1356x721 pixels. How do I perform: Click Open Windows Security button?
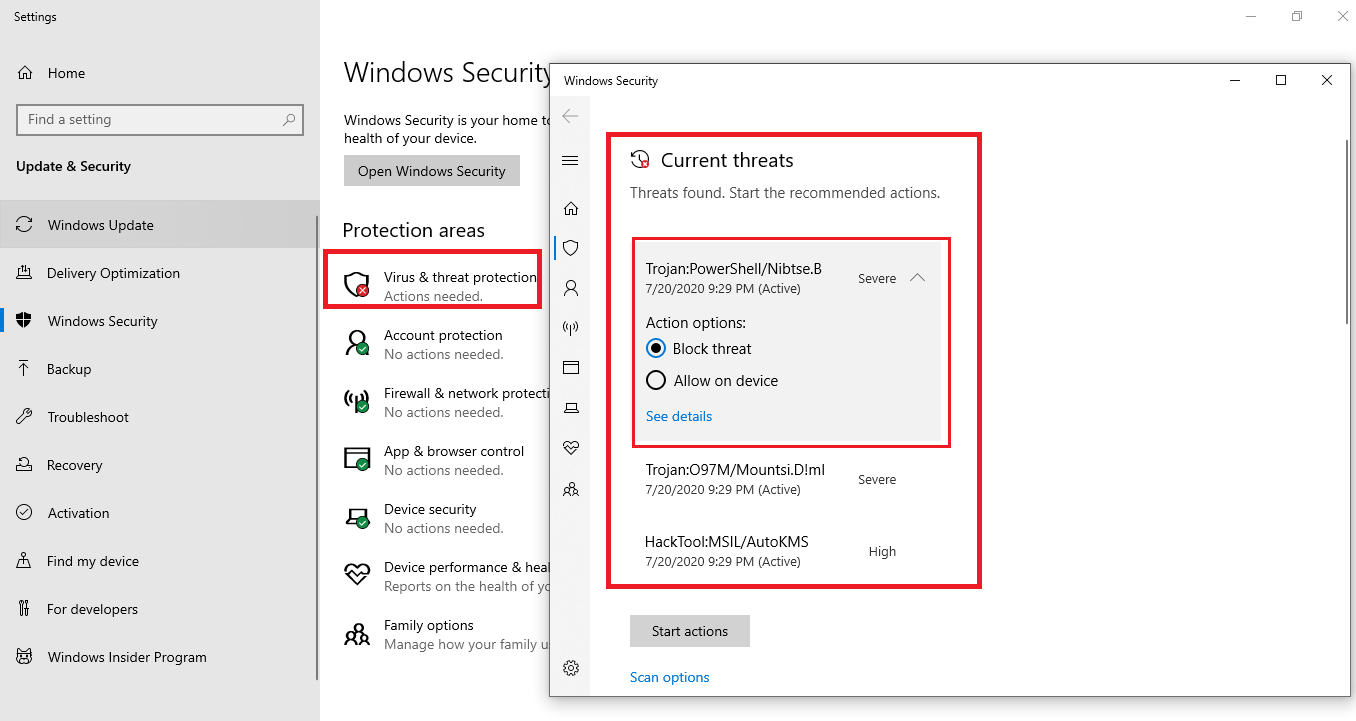(x=432, y=171)
